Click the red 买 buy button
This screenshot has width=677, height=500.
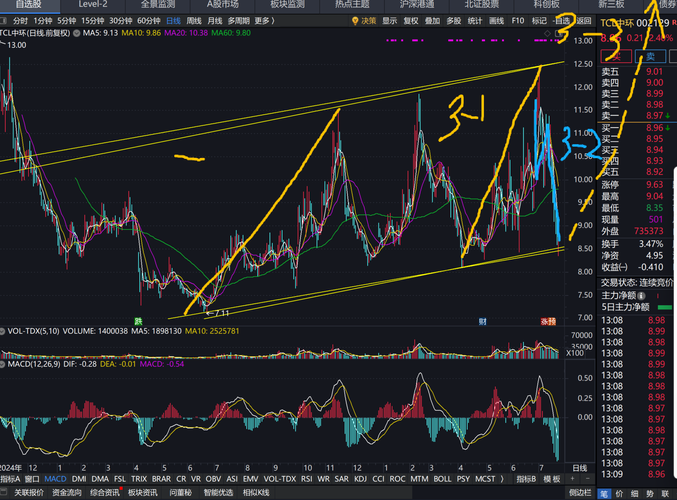click(616, 56)
